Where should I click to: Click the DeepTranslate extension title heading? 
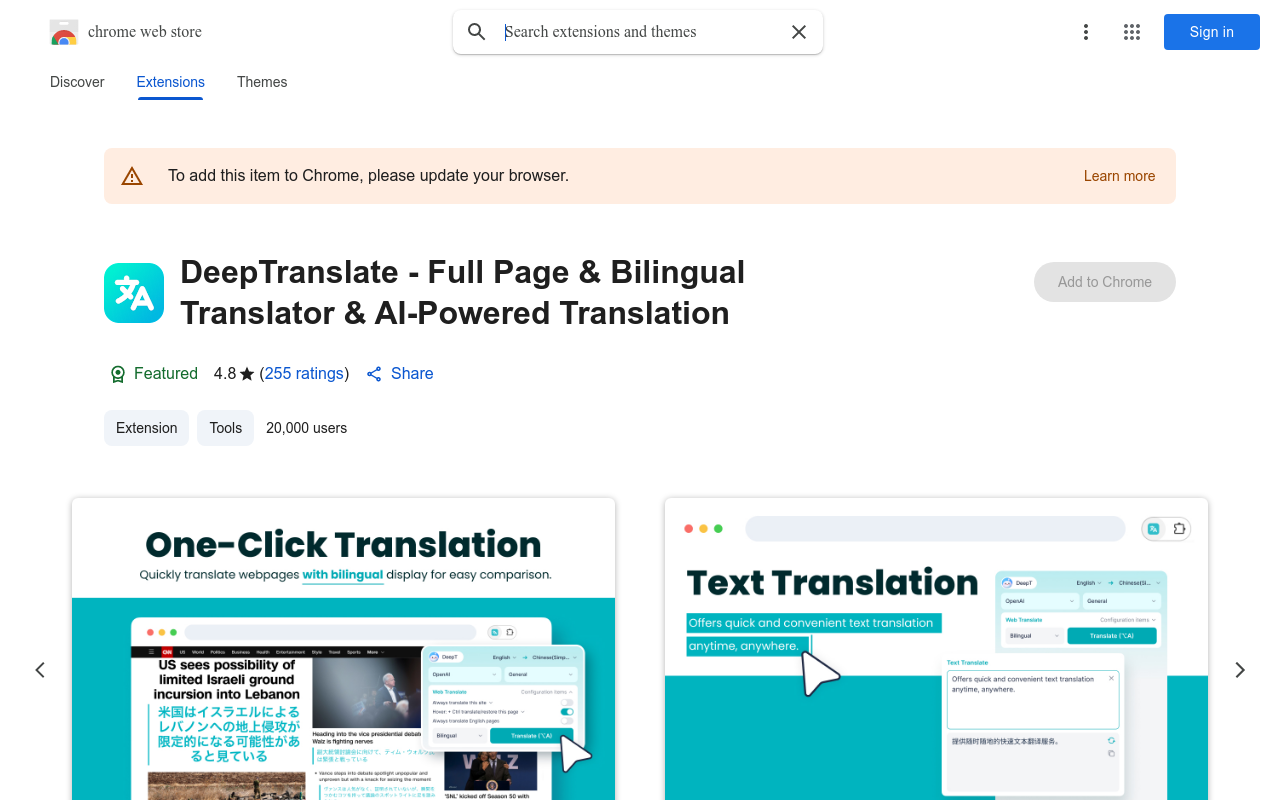point(463,292)
